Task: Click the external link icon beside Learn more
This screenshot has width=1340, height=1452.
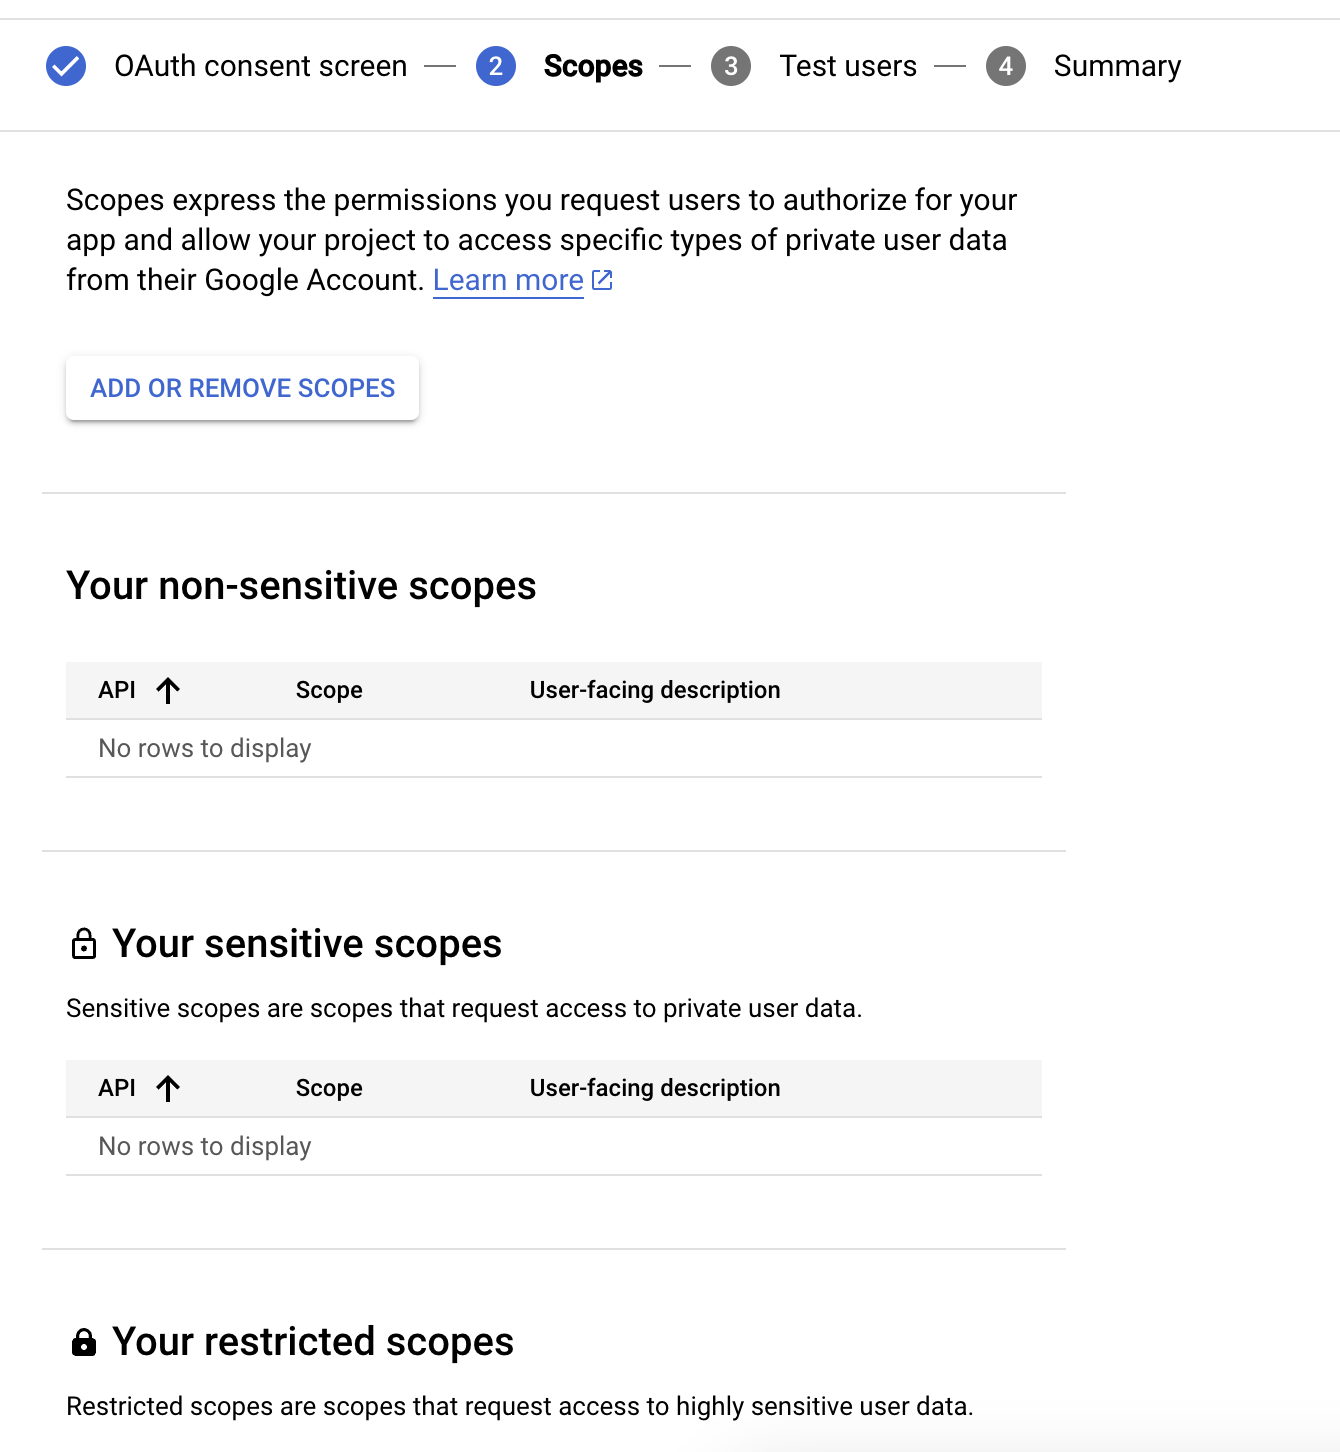Action: coord(602,280)
